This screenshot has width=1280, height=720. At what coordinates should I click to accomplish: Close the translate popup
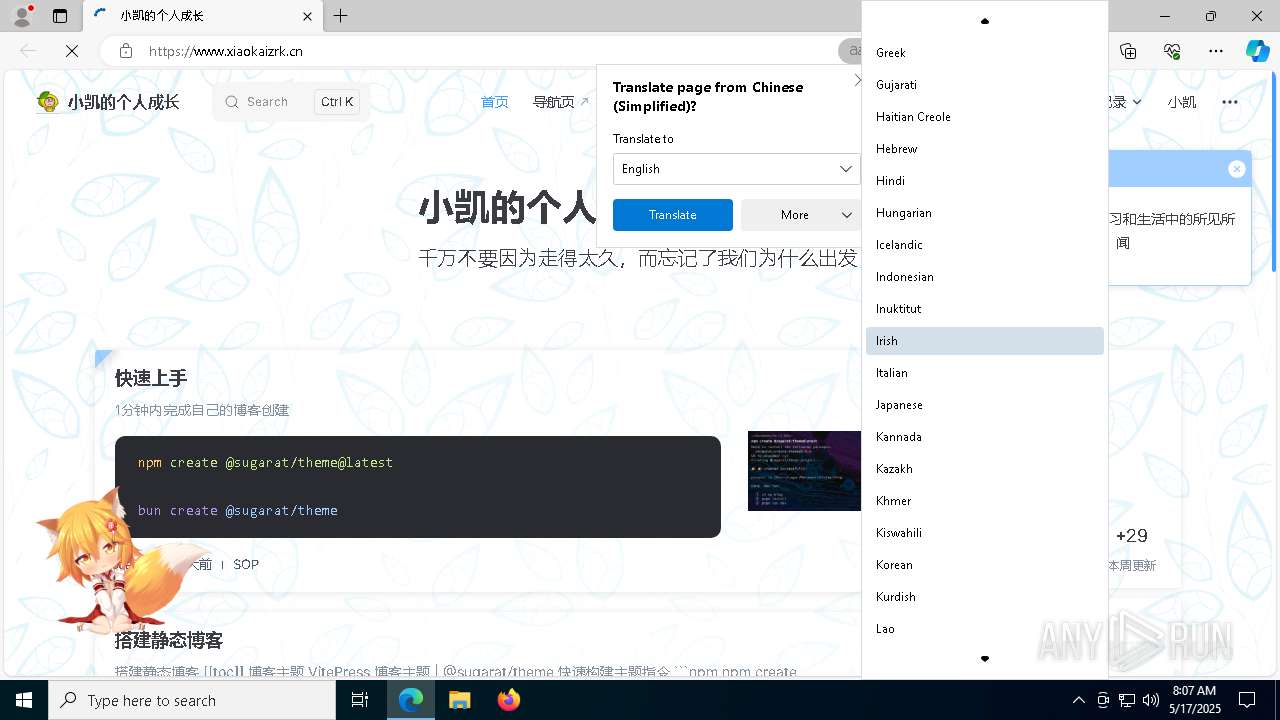(856, 80)
